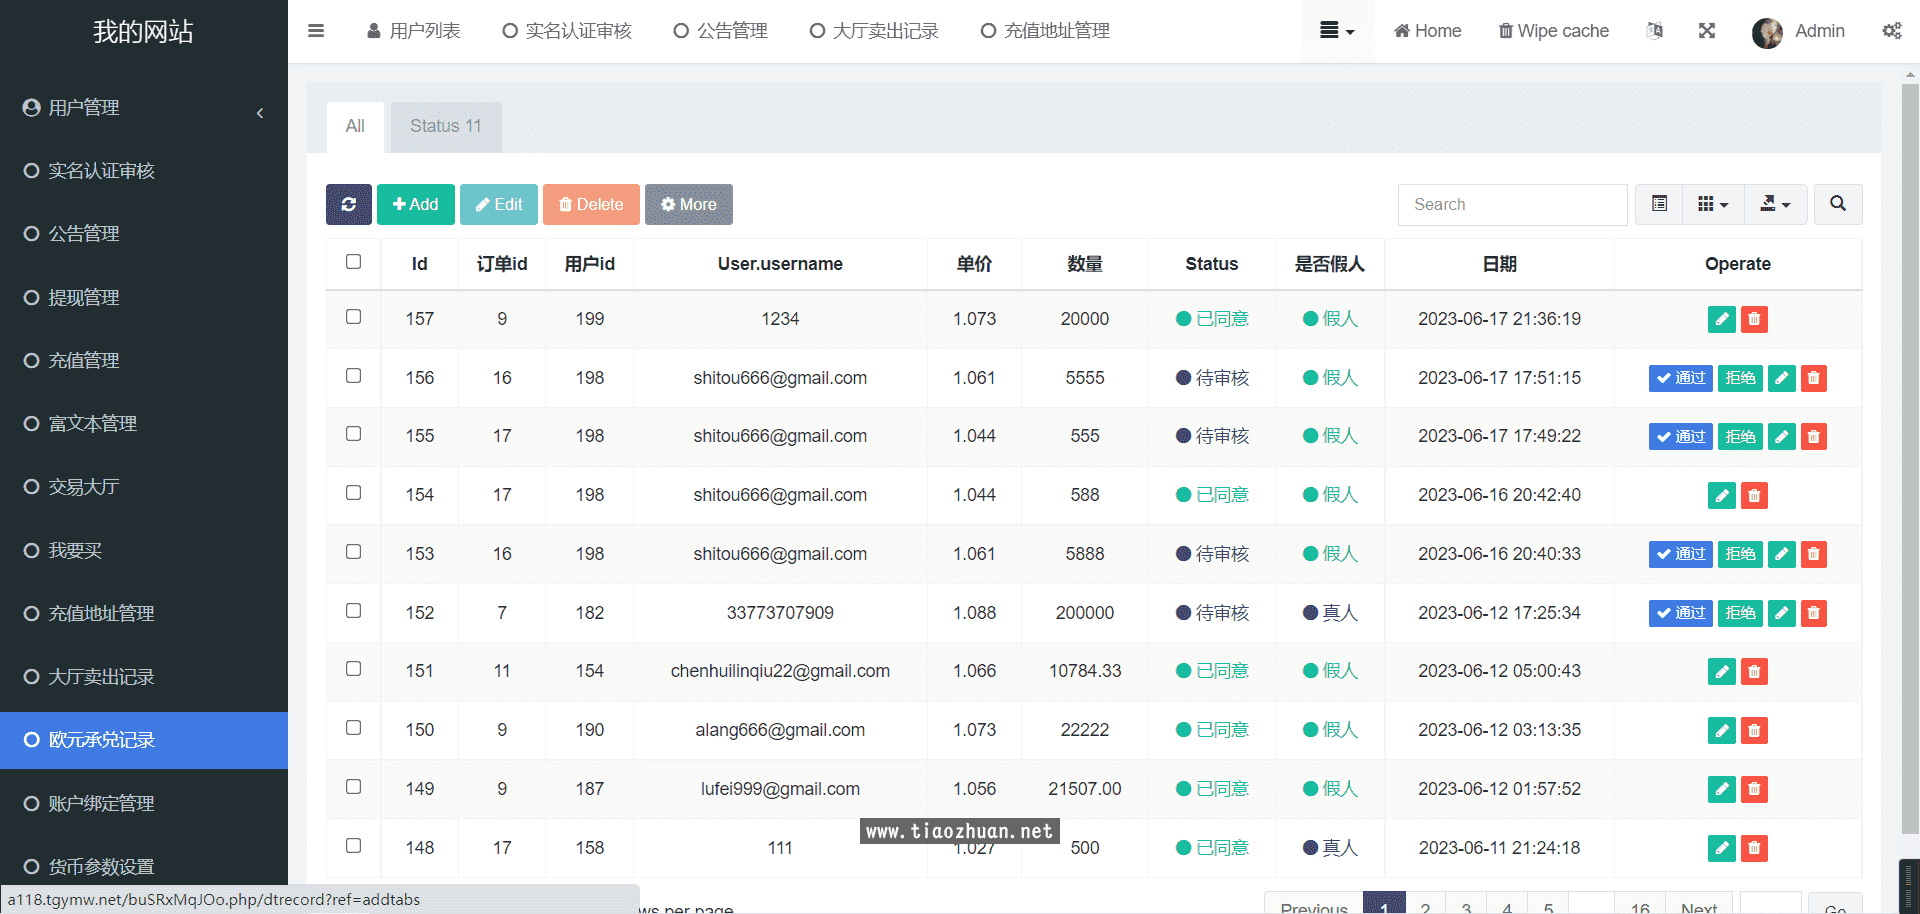Screen dimensions: 1920x914
Task: Tick the checkbox for row 156
Action: pyautogui.click(x=353, y=376)
